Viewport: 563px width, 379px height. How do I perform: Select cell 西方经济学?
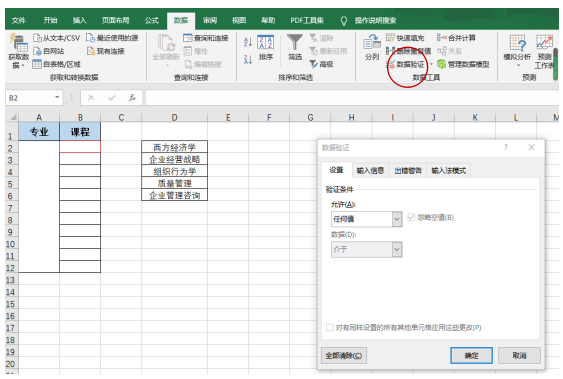[x=174, y=147]
